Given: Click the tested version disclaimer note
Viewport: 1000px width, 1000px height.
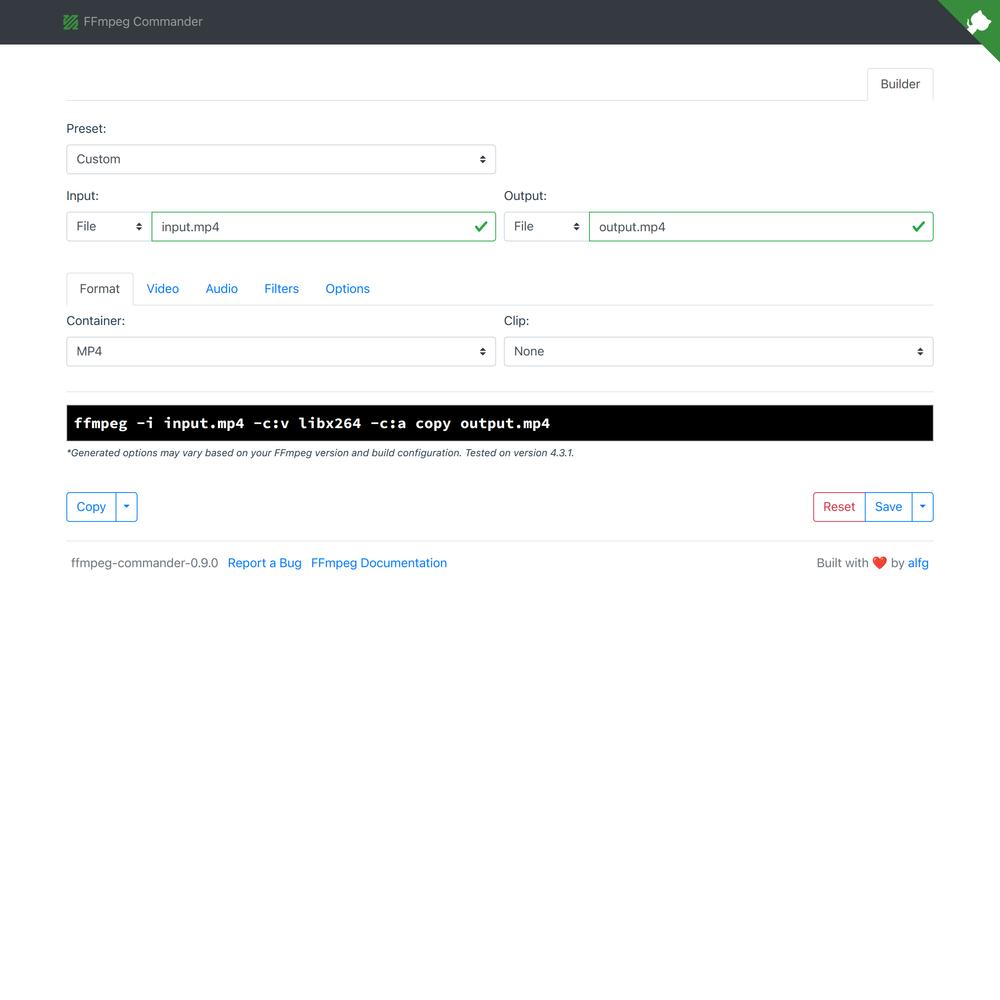Looking at the screenshot, I should point(320,453).
